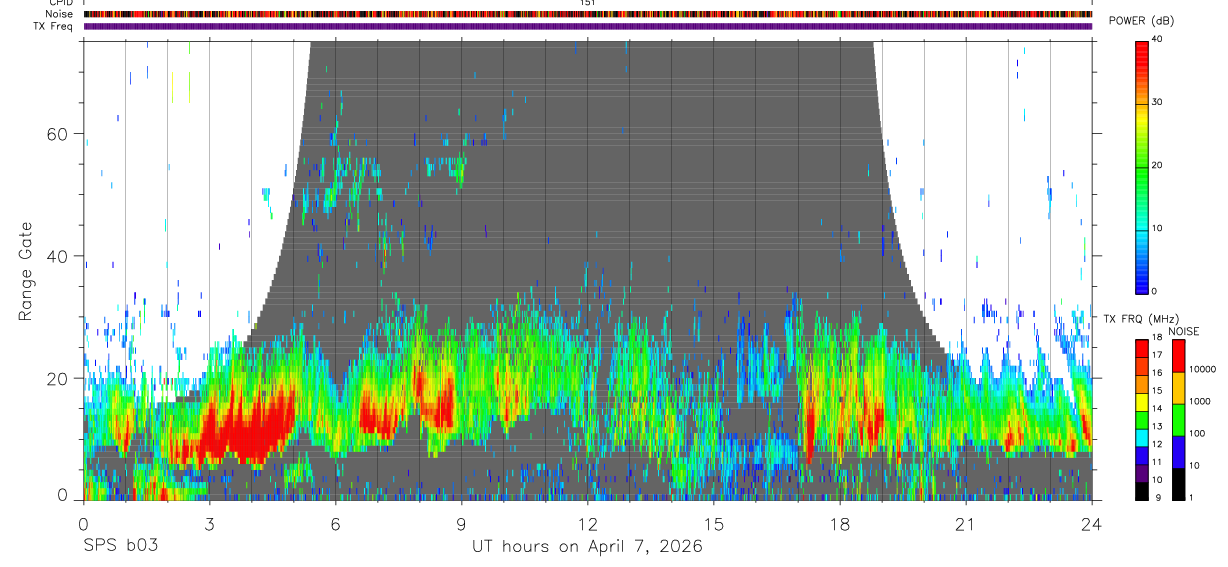Click the 'POWER (dB)' legend title
Screen dimensions: 1228x567
point(1141,21)
